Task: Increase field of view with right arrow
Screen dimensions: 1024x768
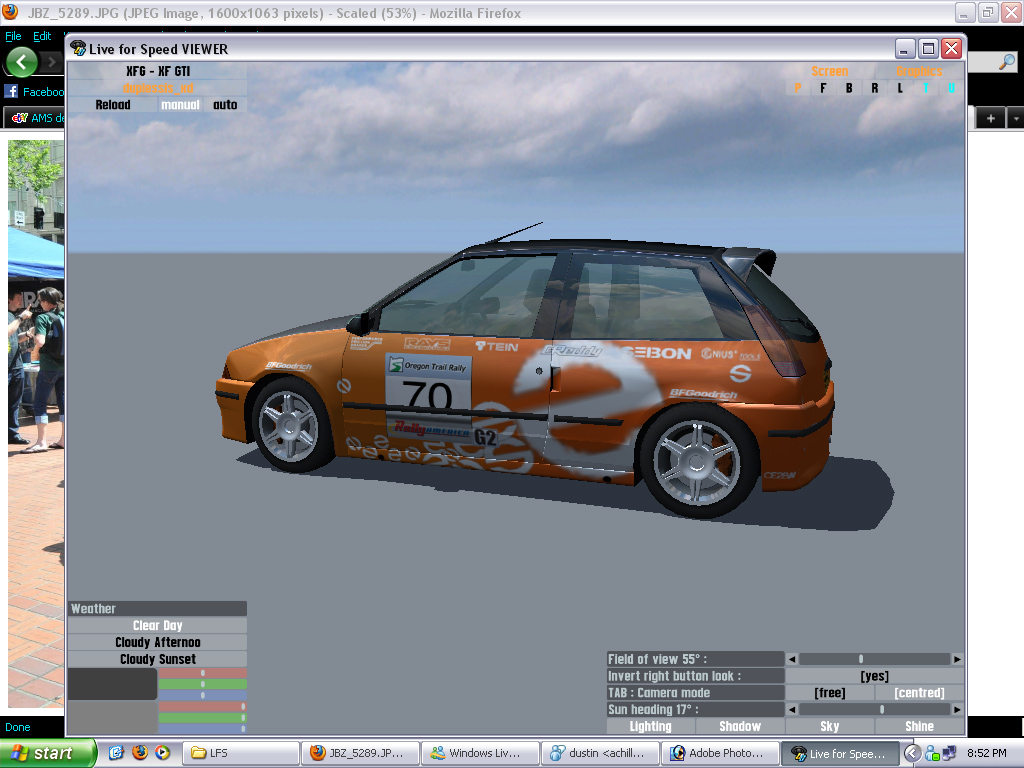Action: coord(957,660)
